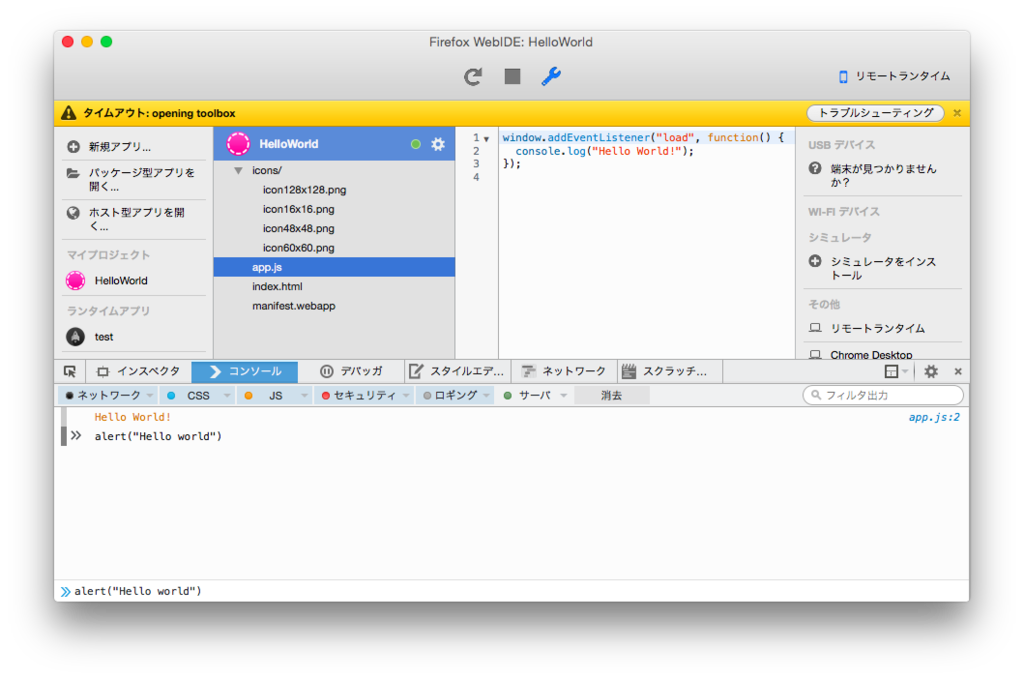The height and width of the screenshot is (679, 1024).
Task: Toggle the ロギング console filter
Action: point(451,396)
